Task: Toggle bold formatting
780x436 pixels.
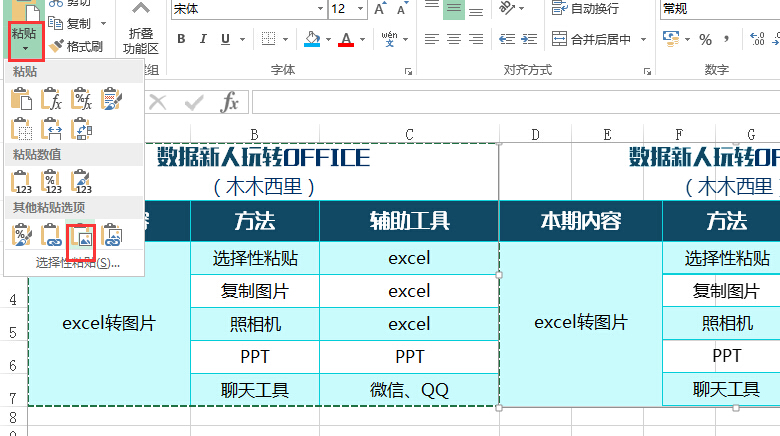Action: click(x=181, y=39)
